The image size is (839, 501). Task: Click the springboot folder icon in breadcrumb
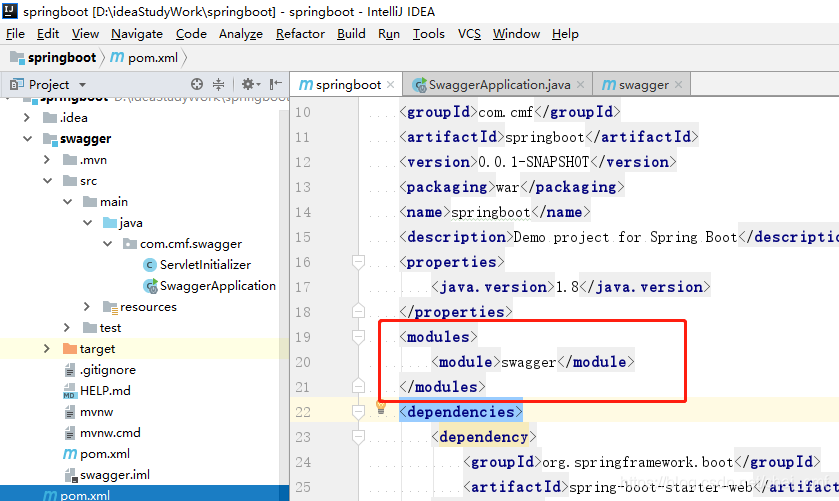17,57
